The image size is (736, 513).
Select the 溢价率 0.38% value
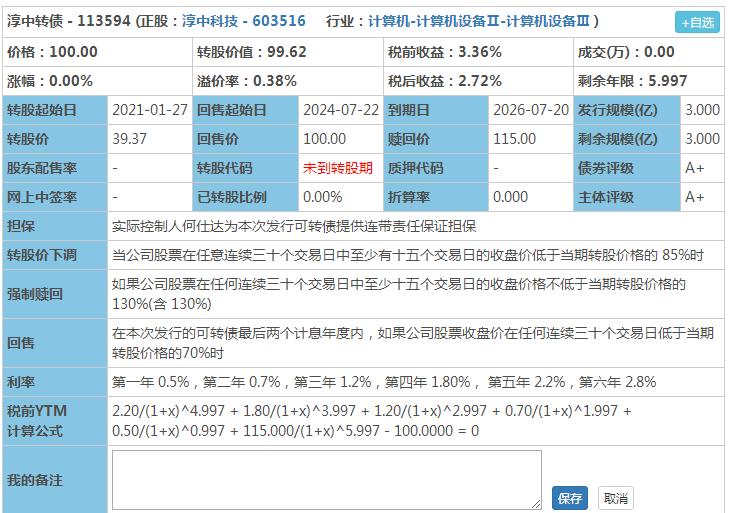point(275,81)
